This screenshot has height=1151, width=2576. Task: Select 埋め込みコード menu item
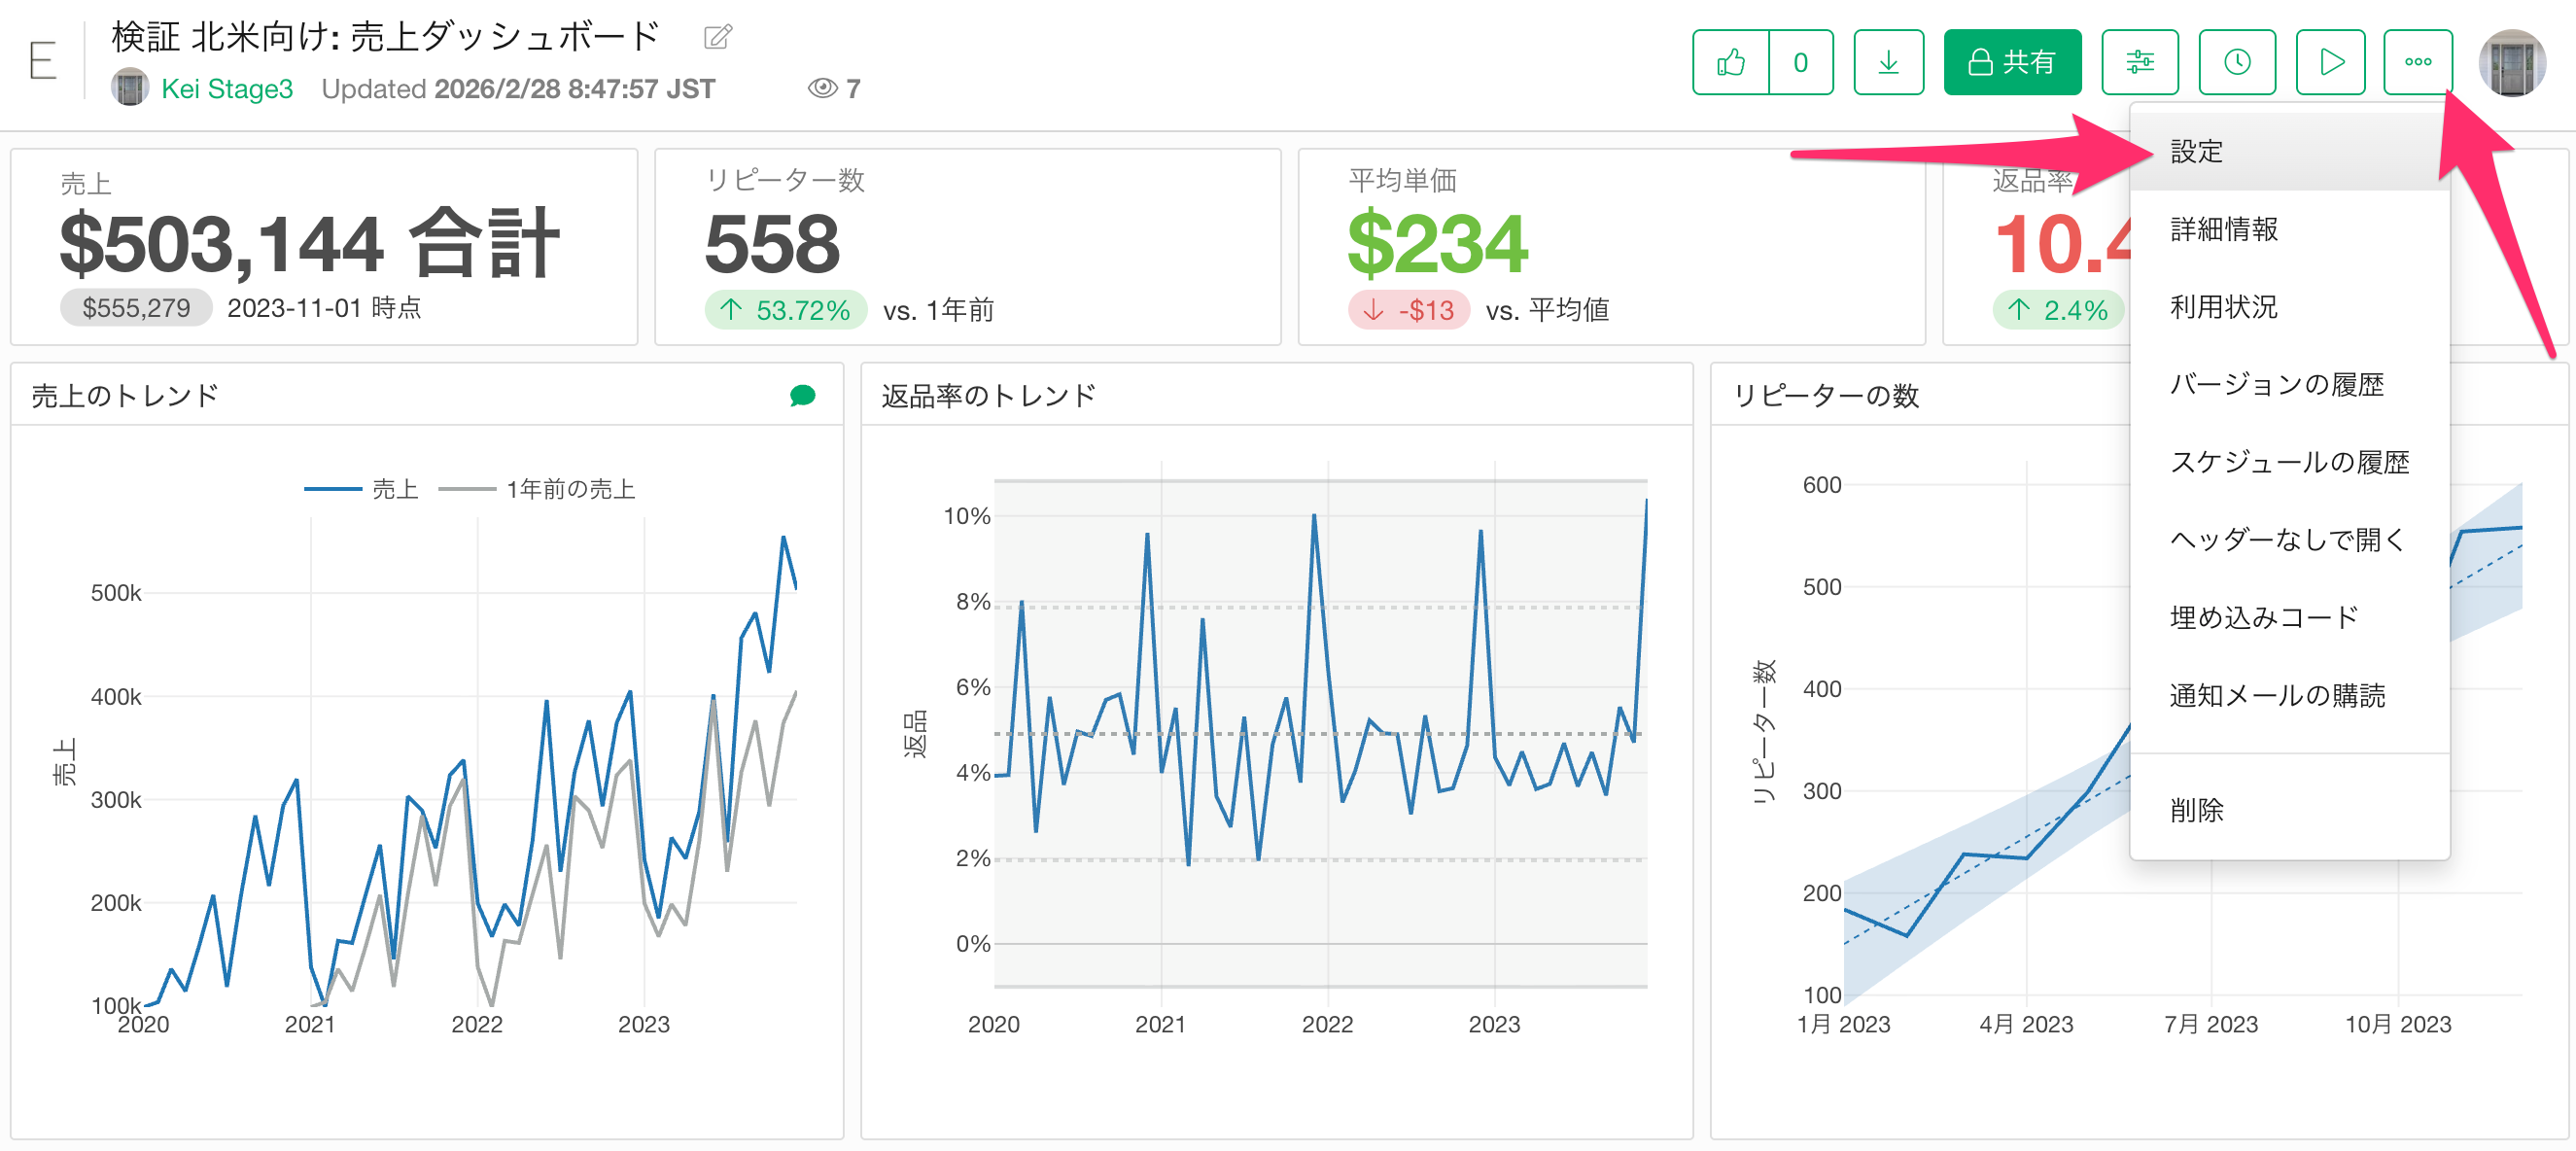click(2263, 618)
